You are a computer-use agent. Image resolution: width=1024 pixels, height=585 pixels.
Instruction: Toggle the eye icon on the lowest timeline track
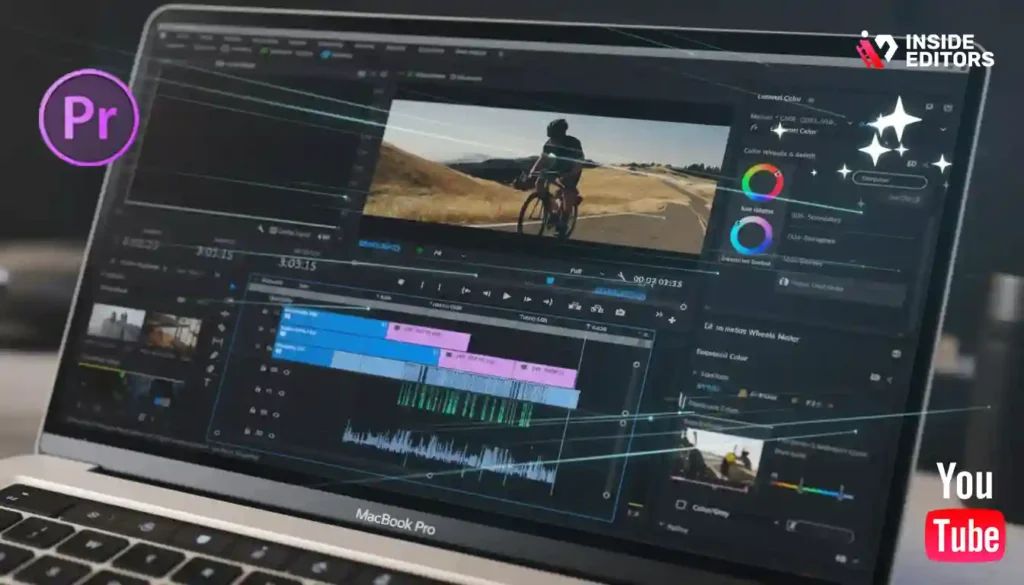point(271,435)
